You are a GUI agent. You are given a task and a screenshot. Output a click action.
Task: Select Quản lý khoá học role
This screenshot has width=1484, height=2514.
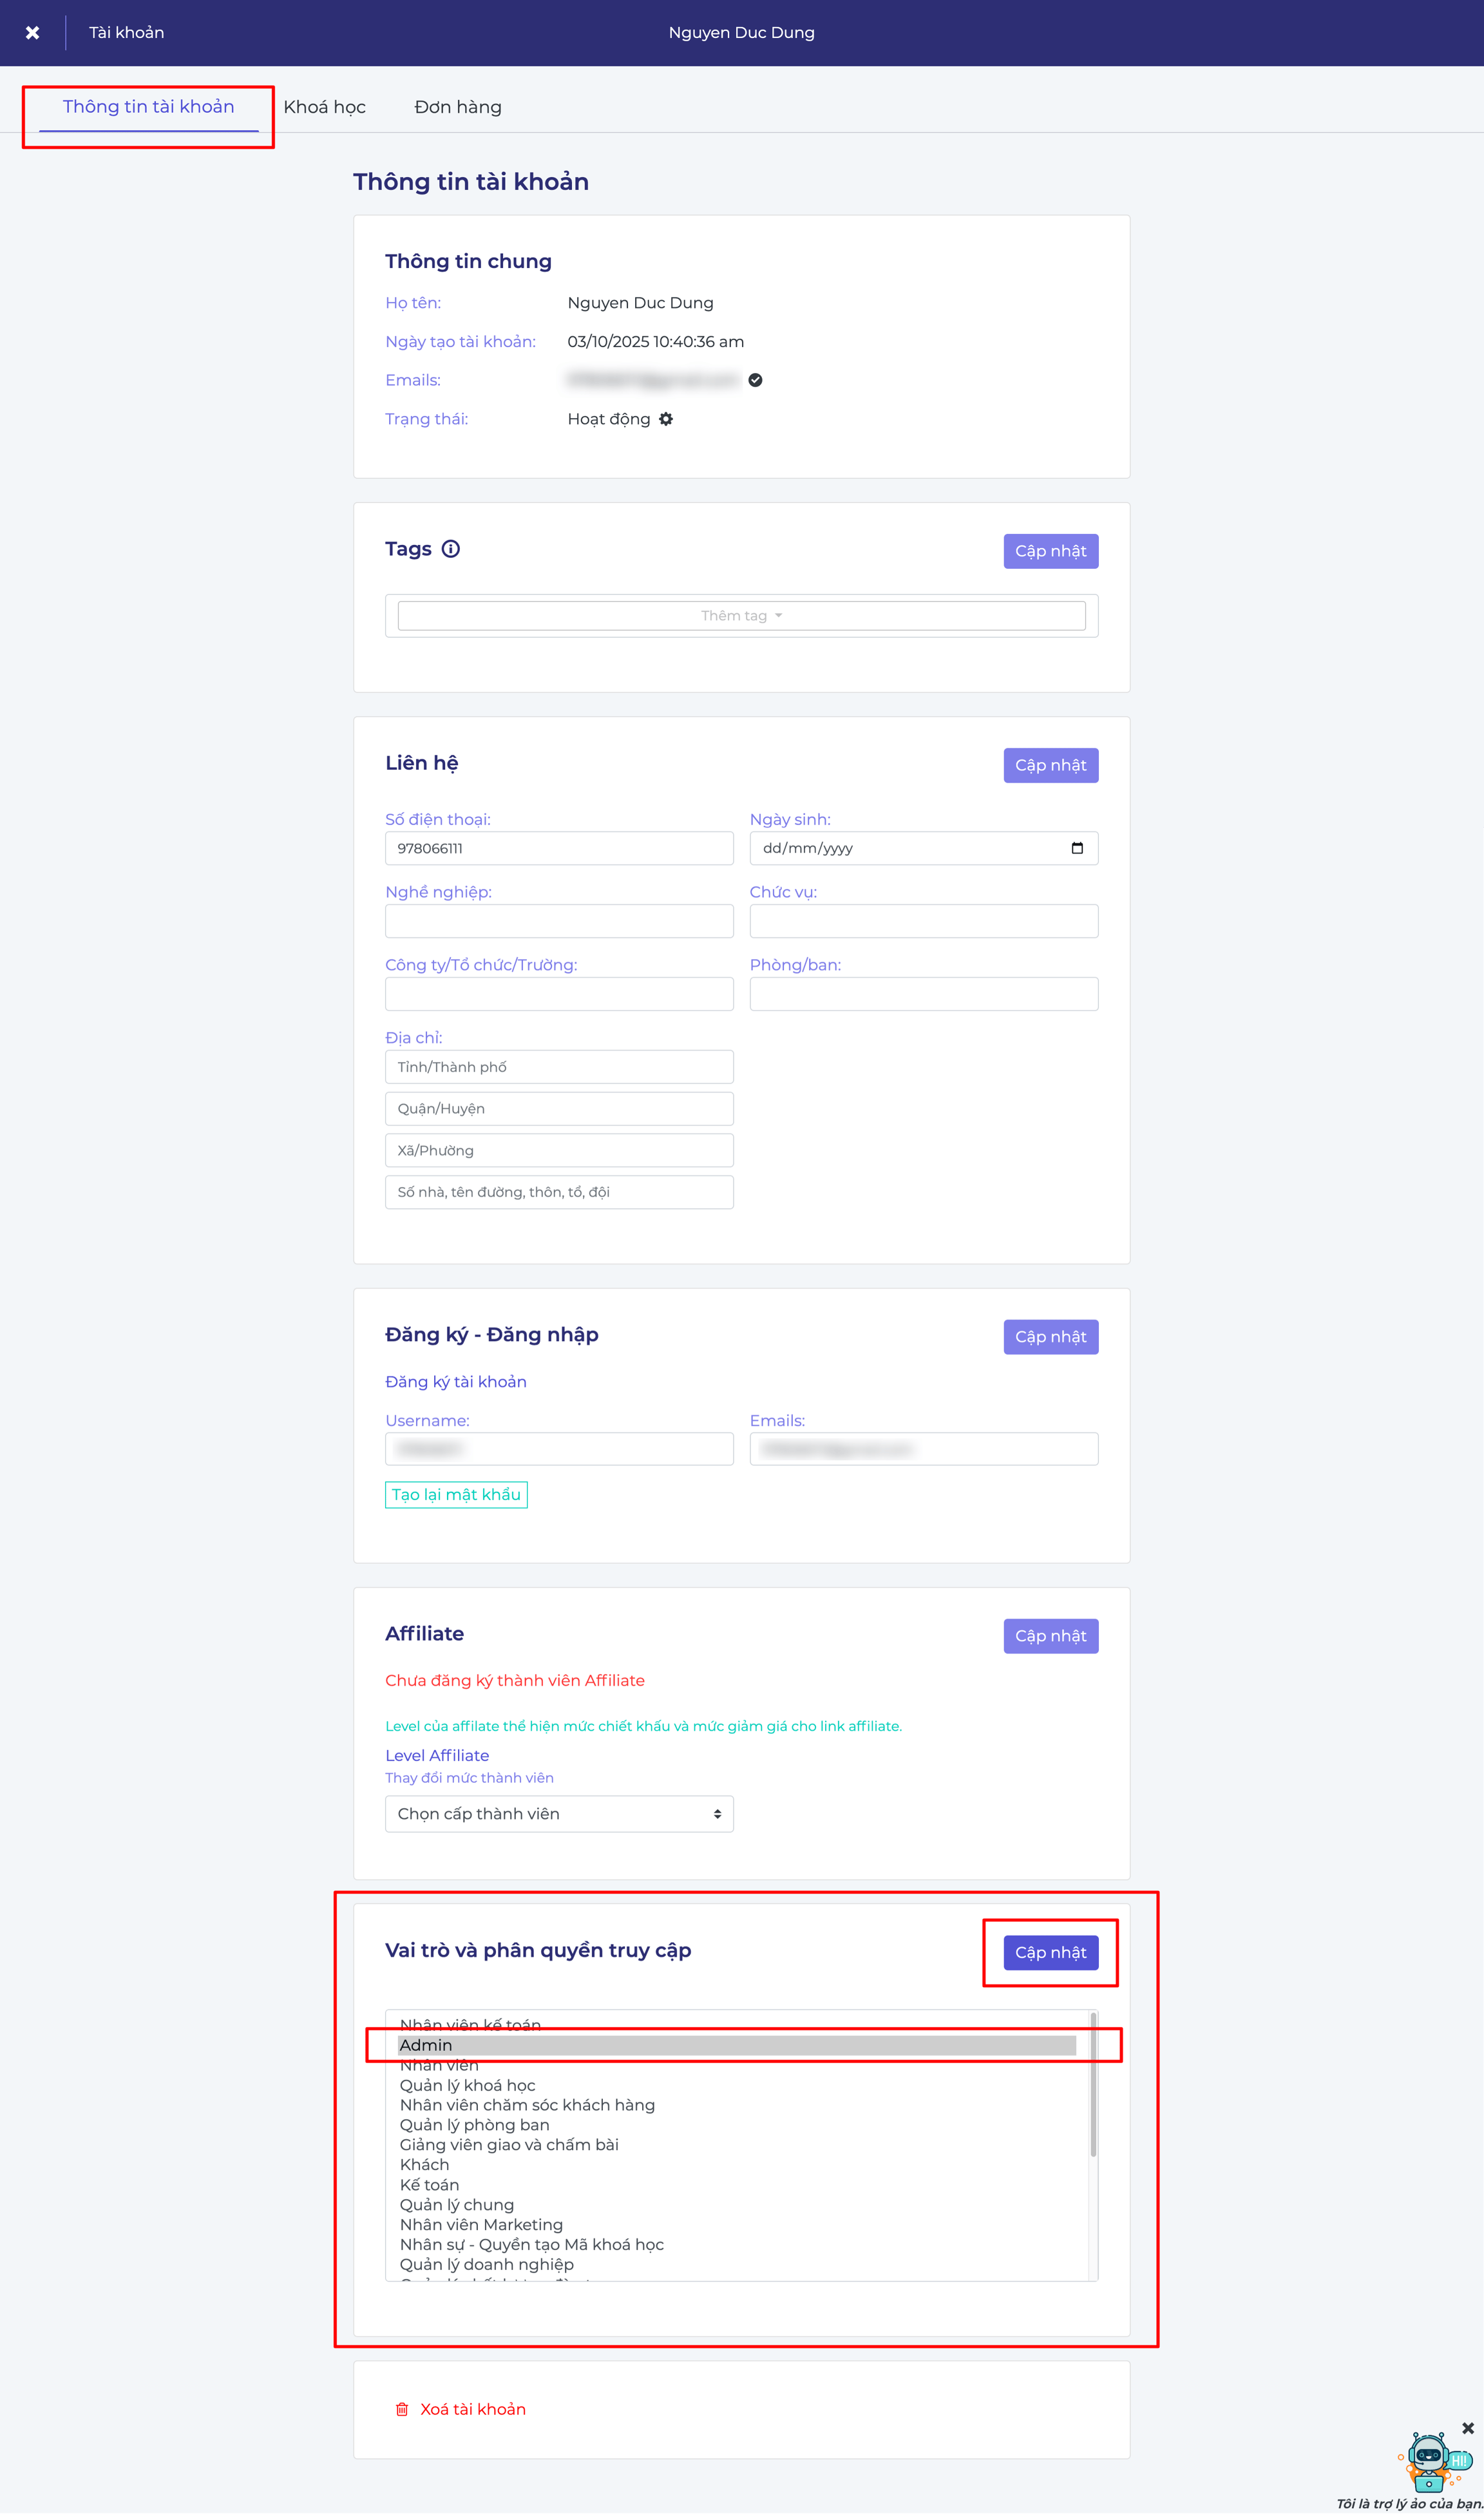pos(467,2085)
